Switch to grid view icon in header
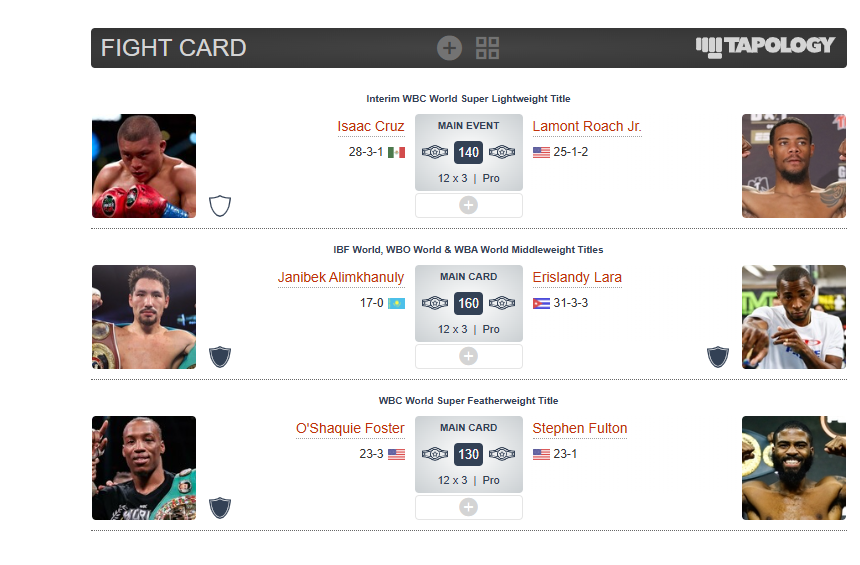 pos(487,48)
